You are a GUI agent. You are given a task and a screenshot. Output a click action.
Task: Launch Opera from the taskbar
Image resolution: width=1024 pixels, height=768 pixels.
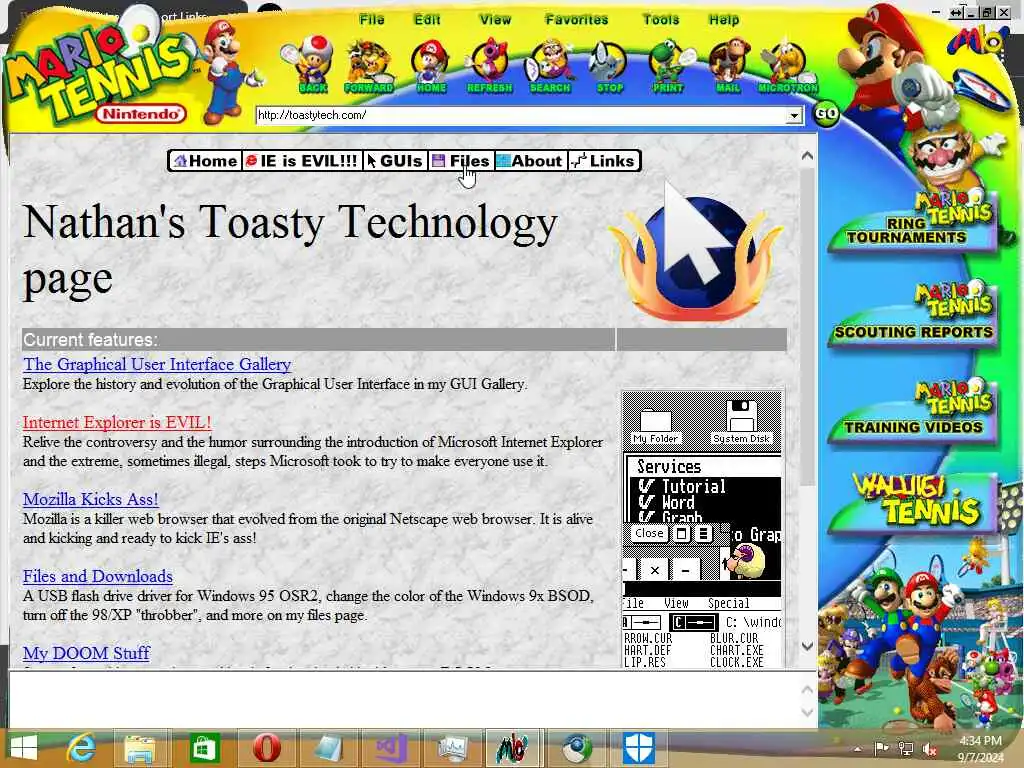point(266,748)
